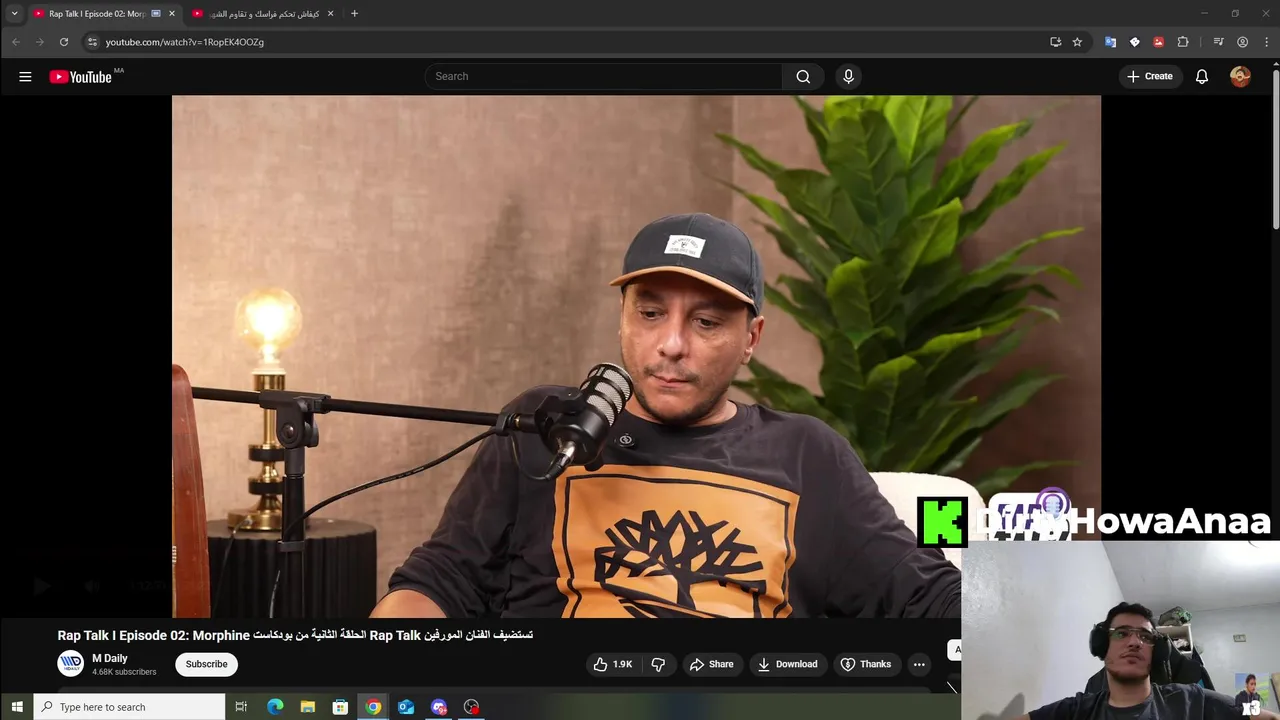Open a new browser tab

pos(354,14)
